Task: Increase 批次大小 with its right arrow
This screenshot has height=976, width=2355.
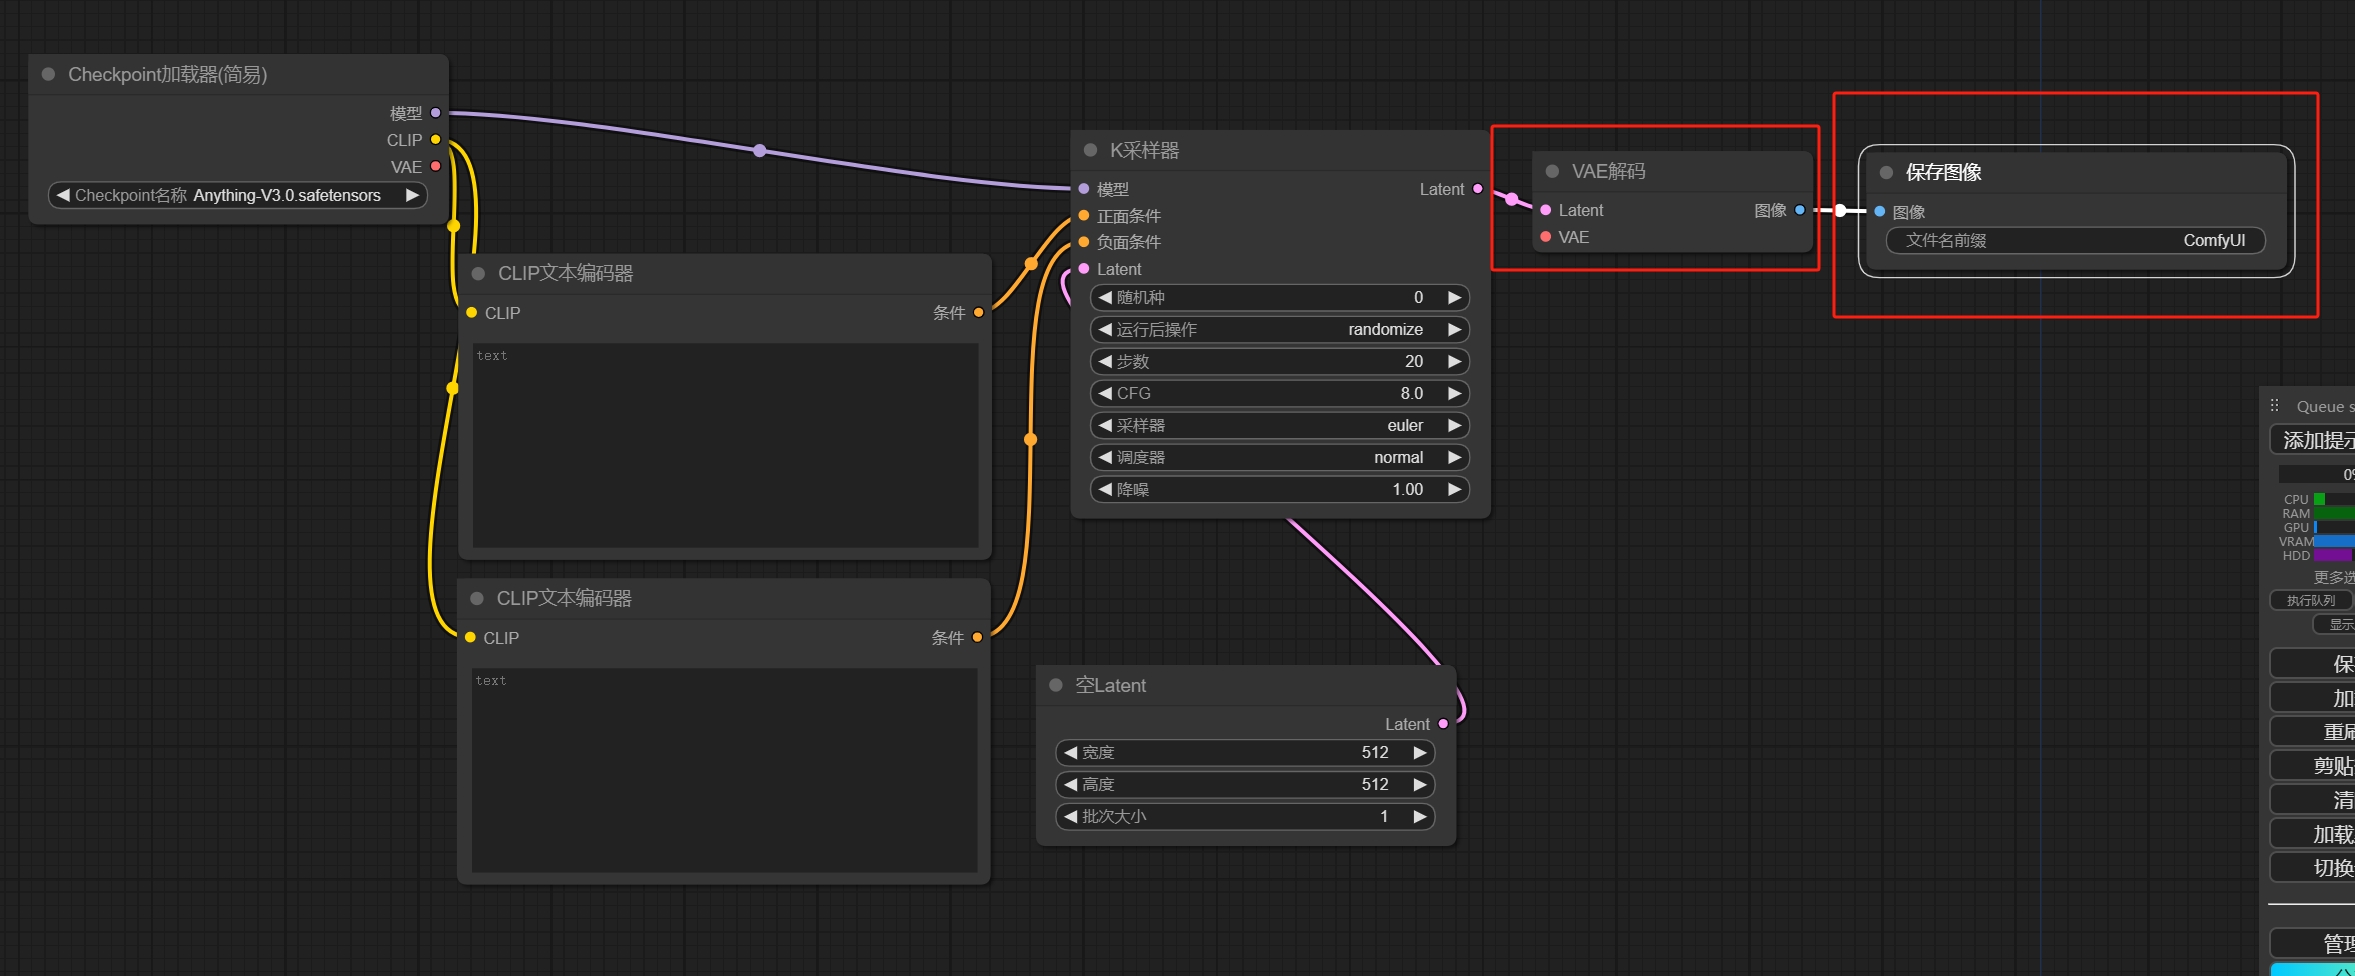Action: [1419, 816]
